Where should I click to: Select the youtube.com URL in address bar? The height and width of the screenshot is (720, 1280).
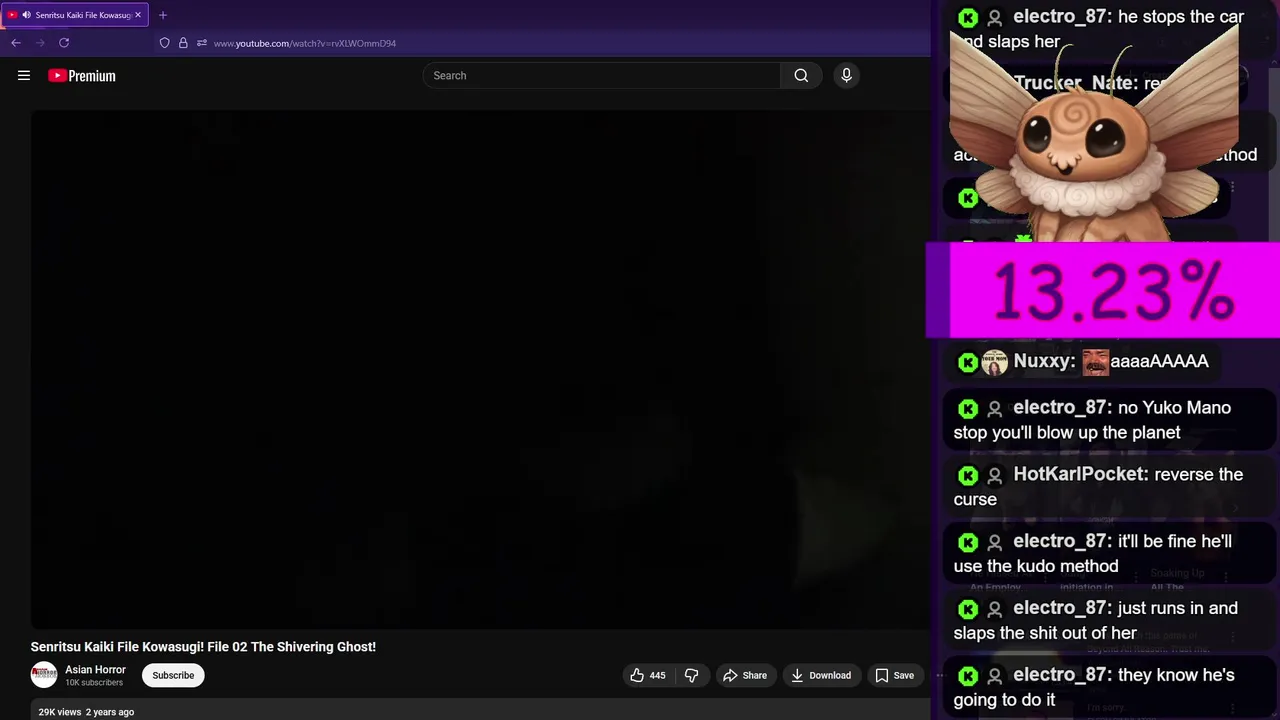(304, 43)
